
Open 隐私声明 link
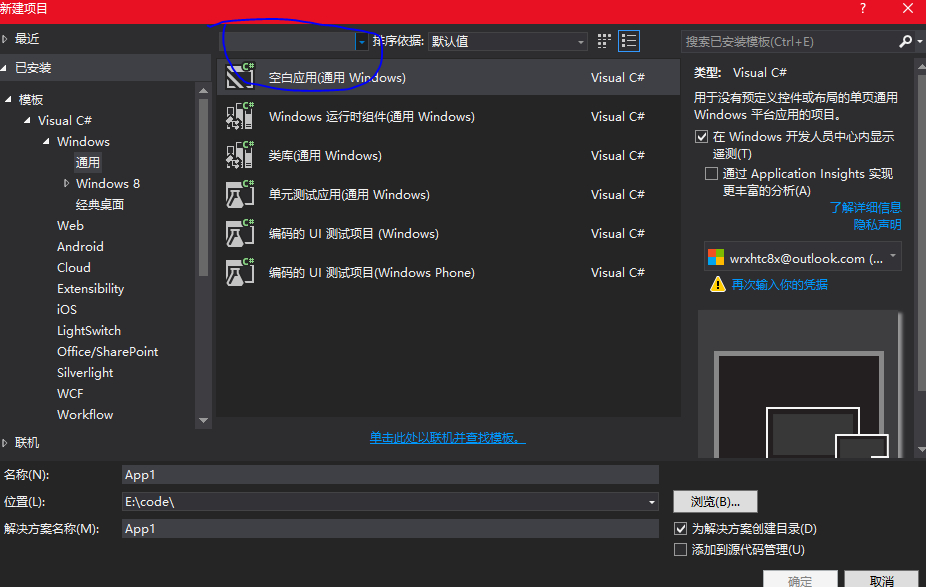click(x=878, y=224)
